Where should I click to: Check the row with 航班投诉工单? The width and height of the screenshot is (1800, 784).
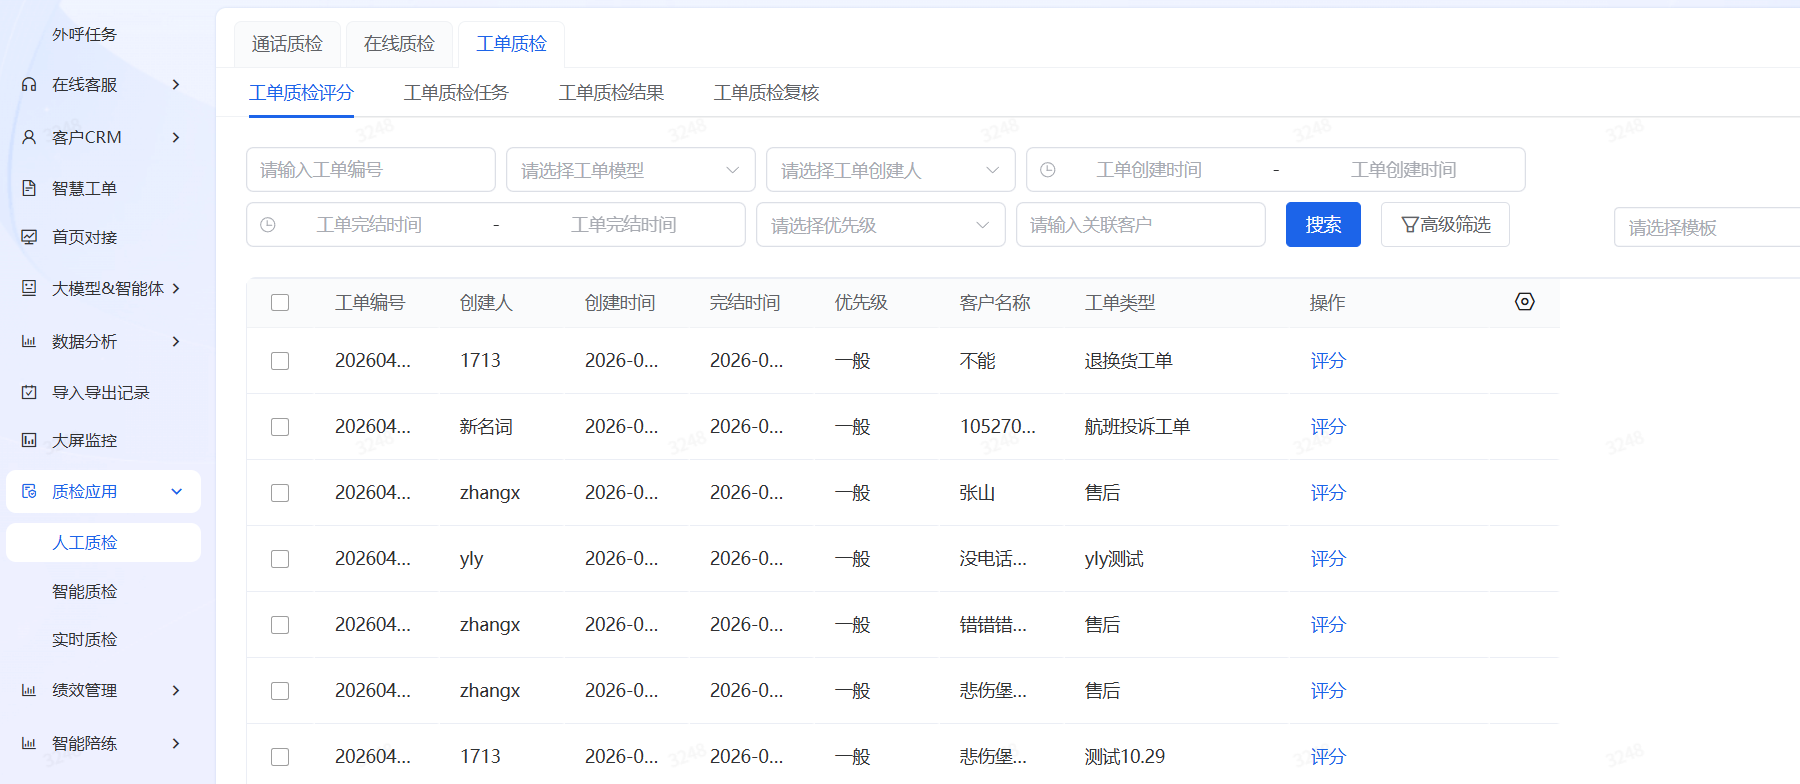tap(280, 427)
